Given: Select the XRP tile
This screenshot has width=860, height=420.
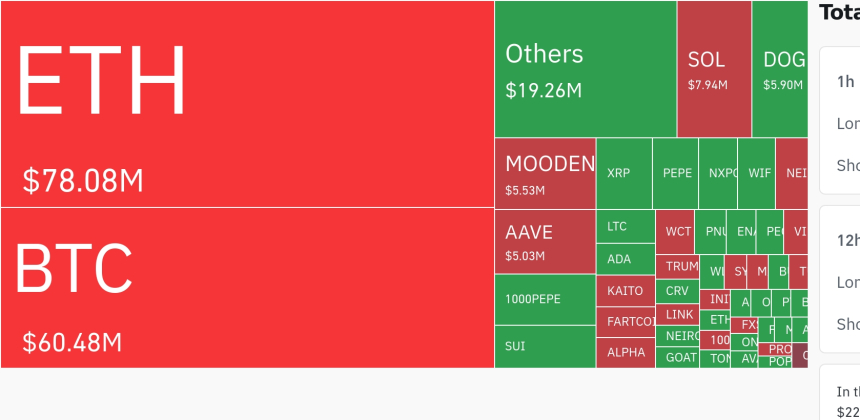Looking at the screenshot, I should pos(624,173).
